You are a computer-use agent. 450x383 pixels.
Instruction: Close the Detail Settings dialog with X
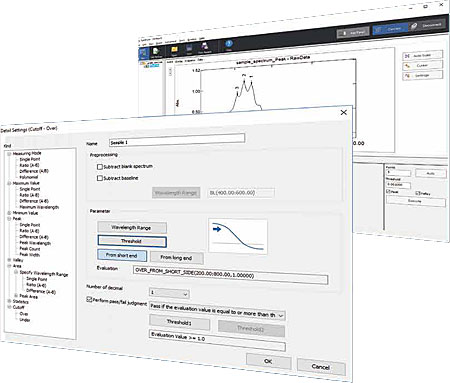pyautogui.click(x=344, y=113)
